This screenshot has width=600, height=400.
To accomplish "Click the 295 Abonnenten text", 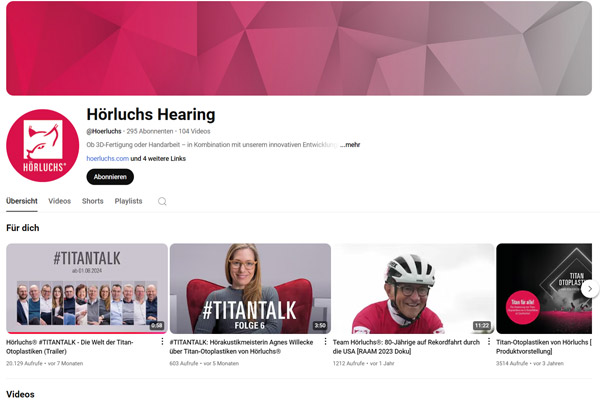I will 150,131.
